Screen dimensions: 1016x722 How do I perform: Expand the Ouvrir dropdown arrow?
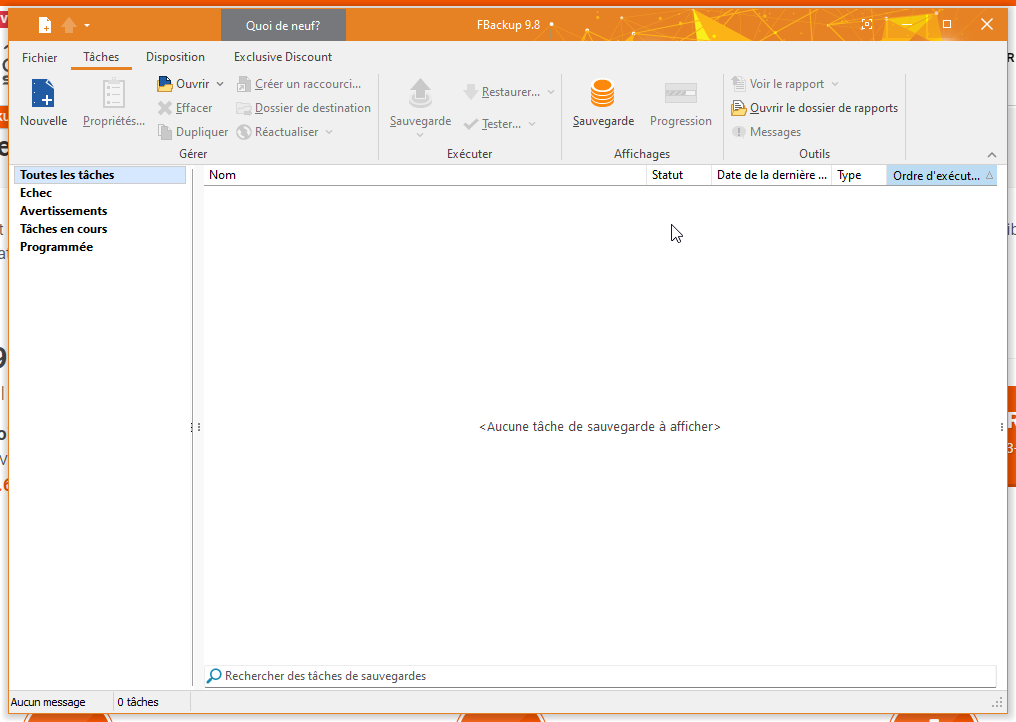(220, 84)
